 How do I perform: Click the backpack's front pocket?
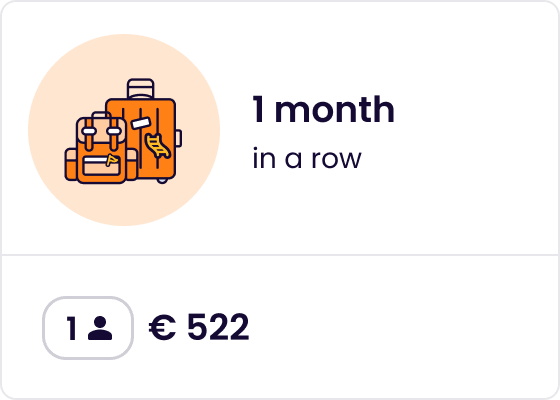point(101,166)
